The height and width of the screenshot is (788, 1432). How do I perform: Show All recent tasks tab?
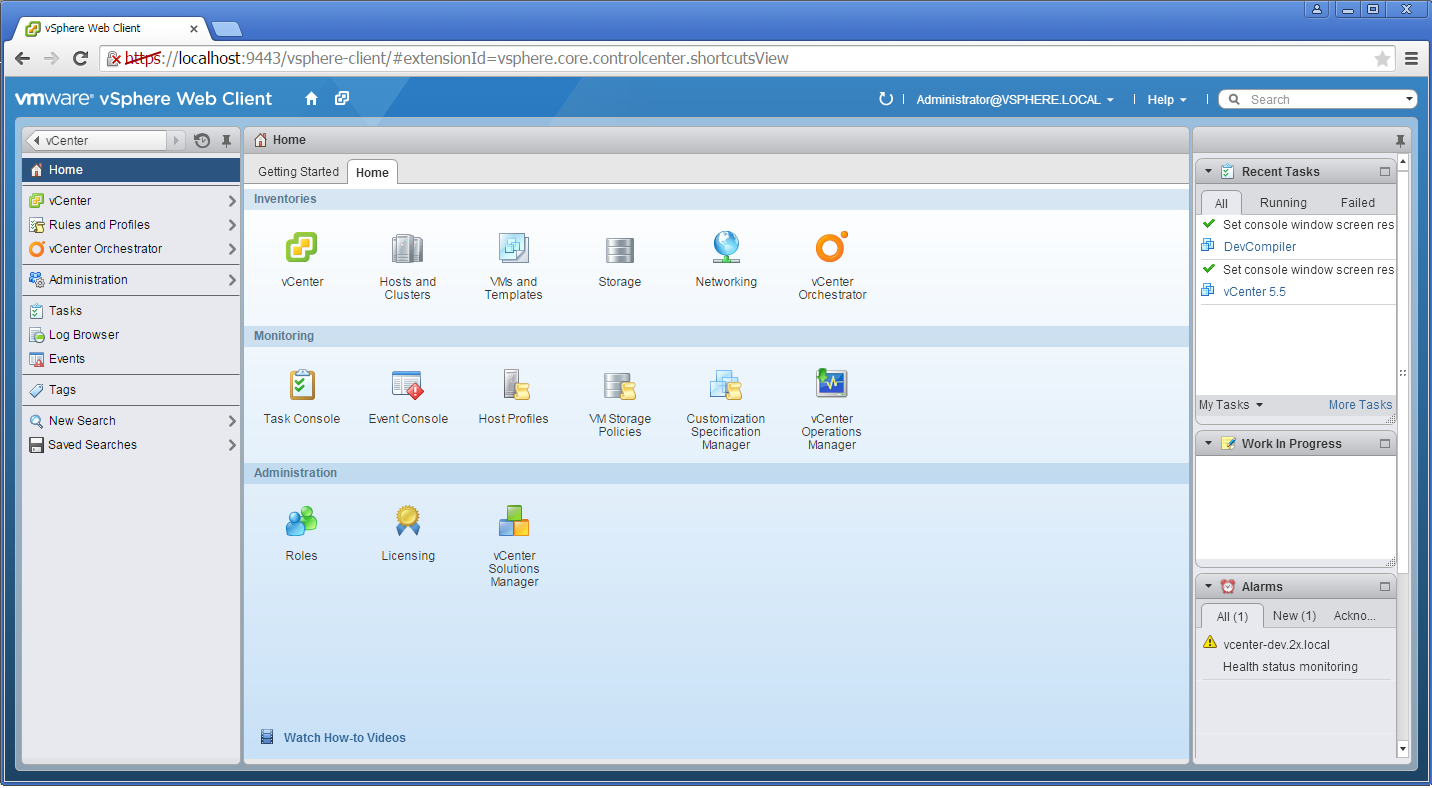coord(1221,203)
